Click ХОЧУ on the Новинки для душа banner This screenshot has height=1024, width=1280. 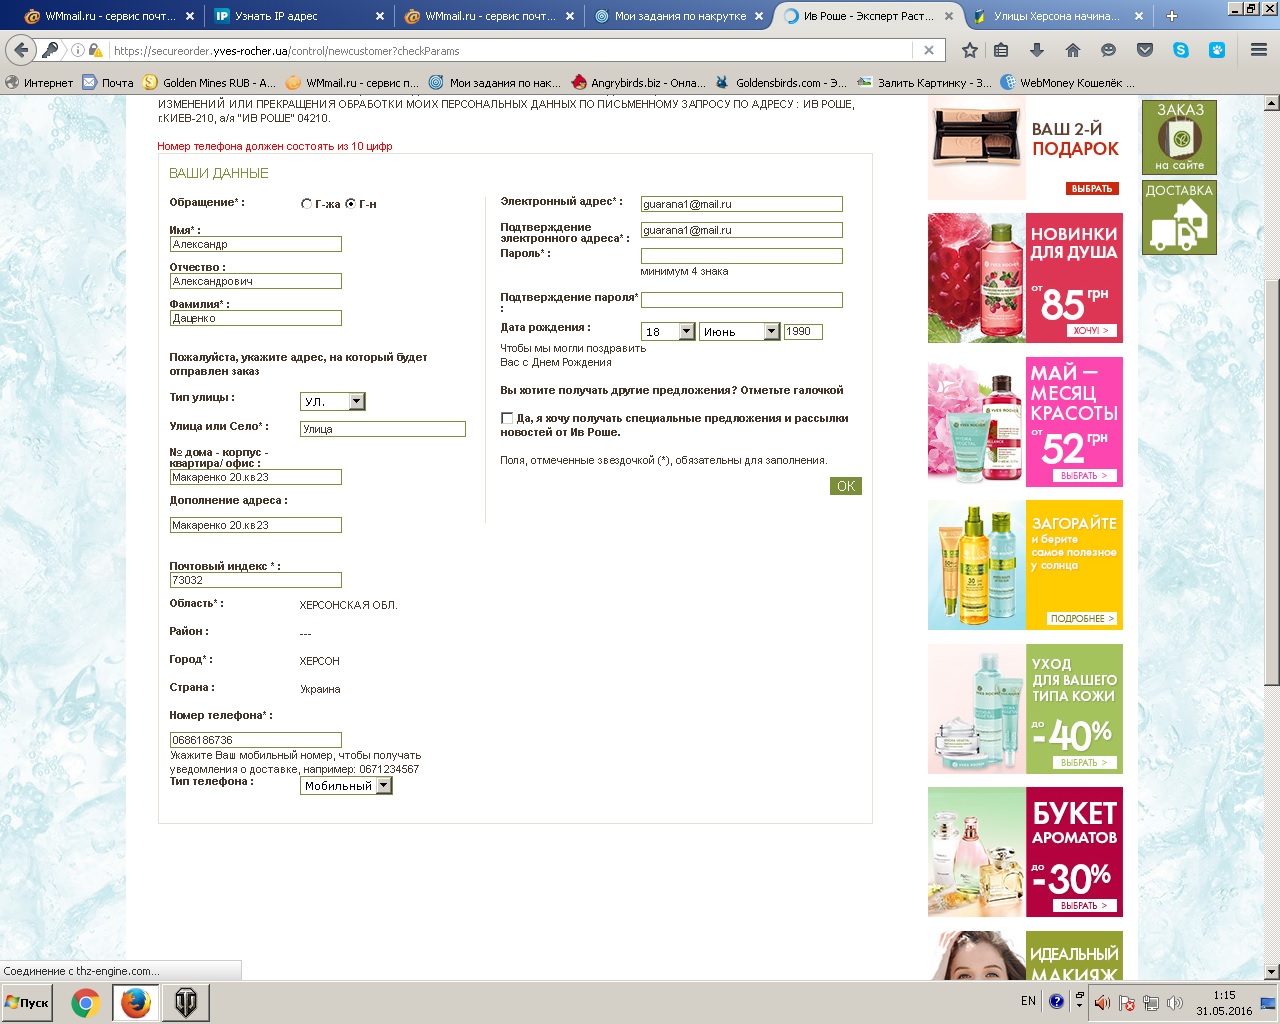coord(1090,330)
